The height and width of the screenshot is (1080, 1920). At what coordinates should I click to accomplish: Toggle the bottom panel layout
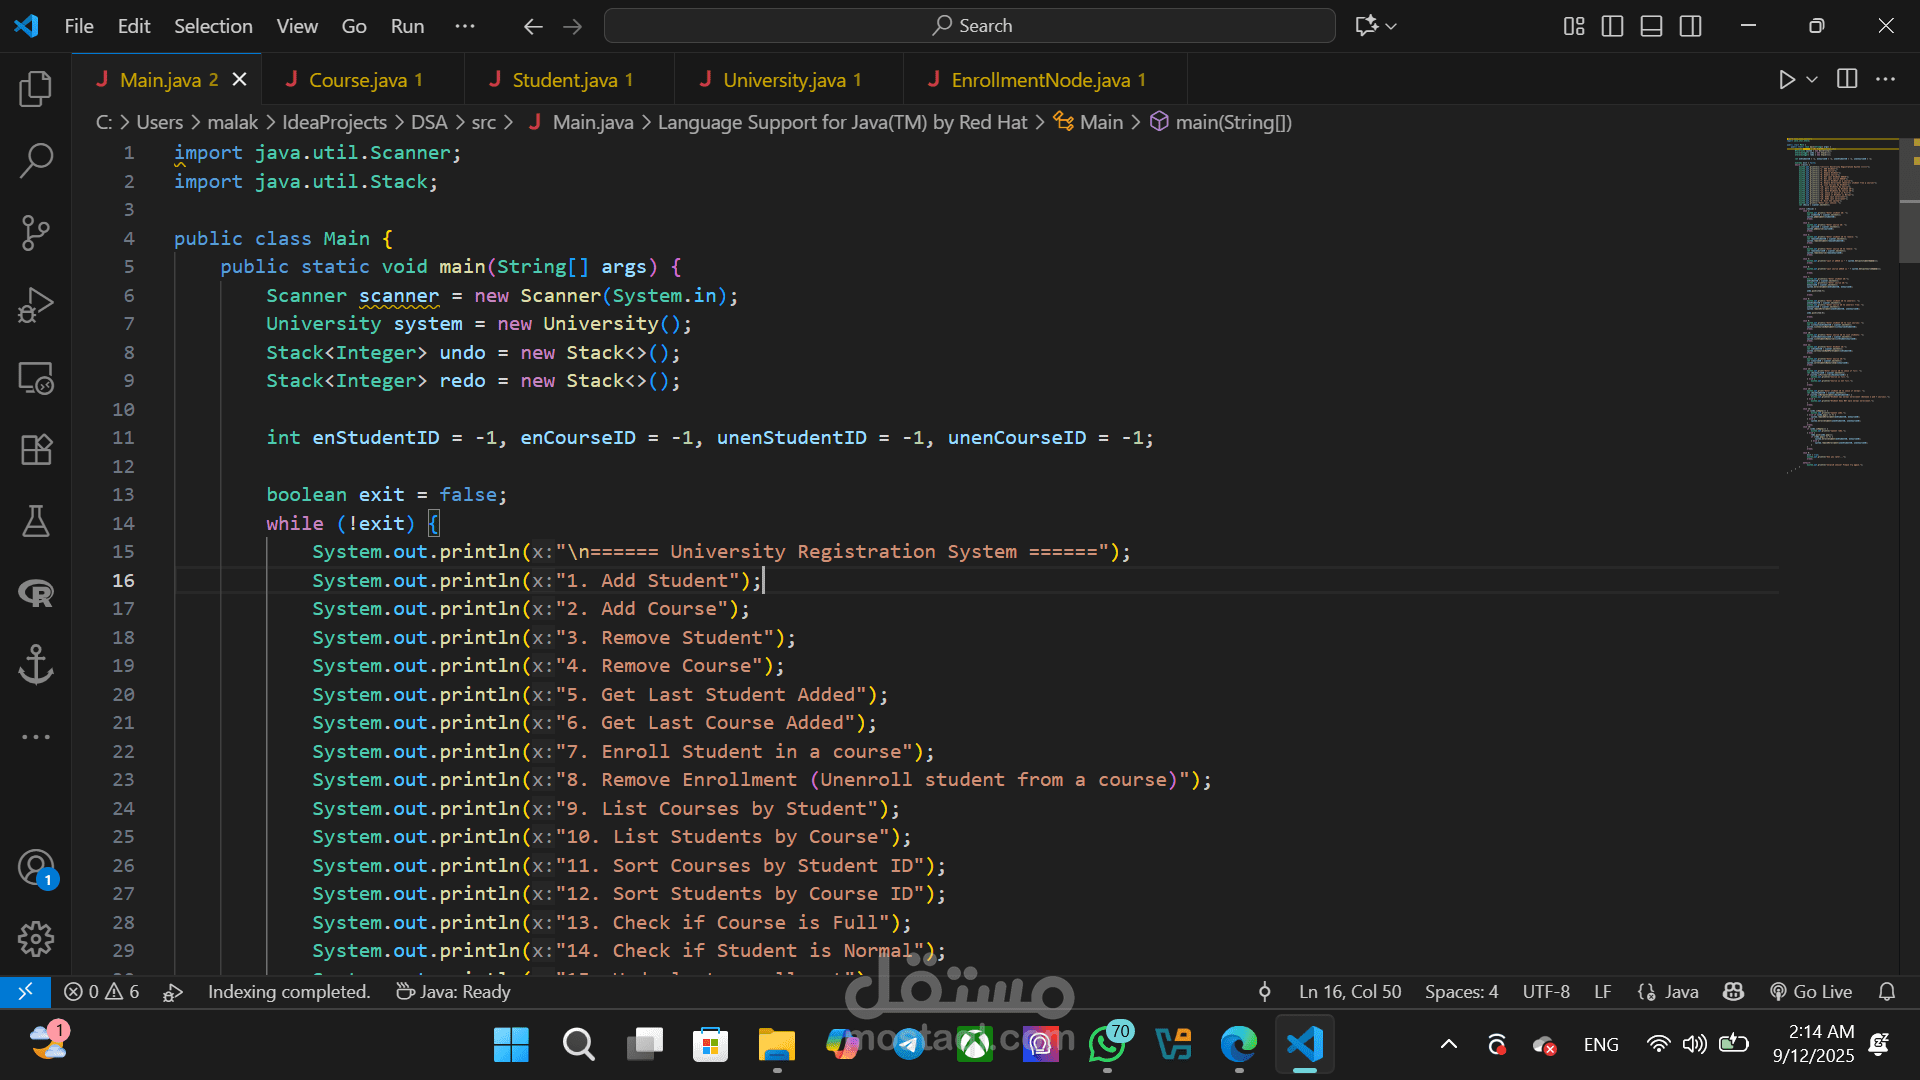1651,26
